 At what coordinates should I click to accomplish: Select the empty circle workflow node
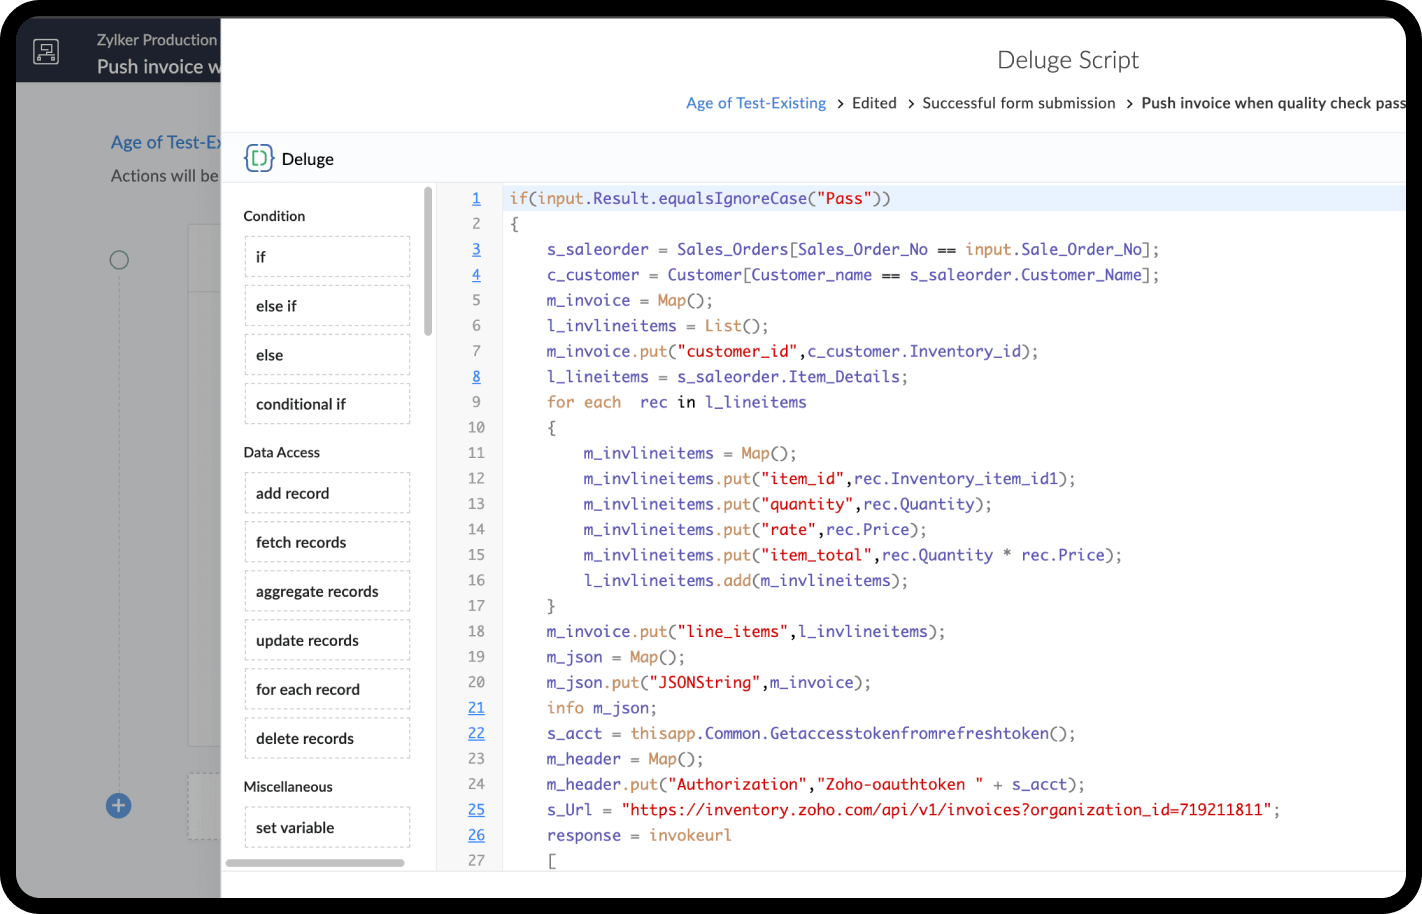119,260
